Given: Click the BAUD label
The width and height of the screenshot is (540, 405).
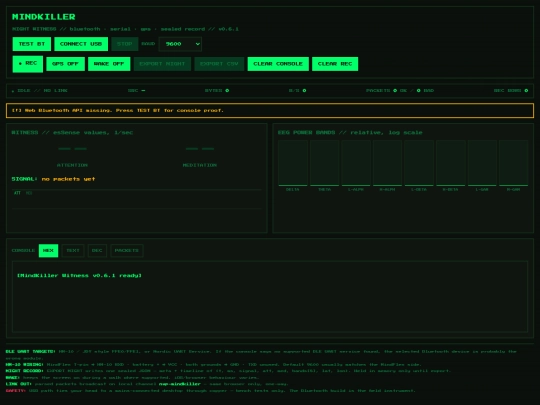Looking at the screenshot, I should [x=148, y=44].
